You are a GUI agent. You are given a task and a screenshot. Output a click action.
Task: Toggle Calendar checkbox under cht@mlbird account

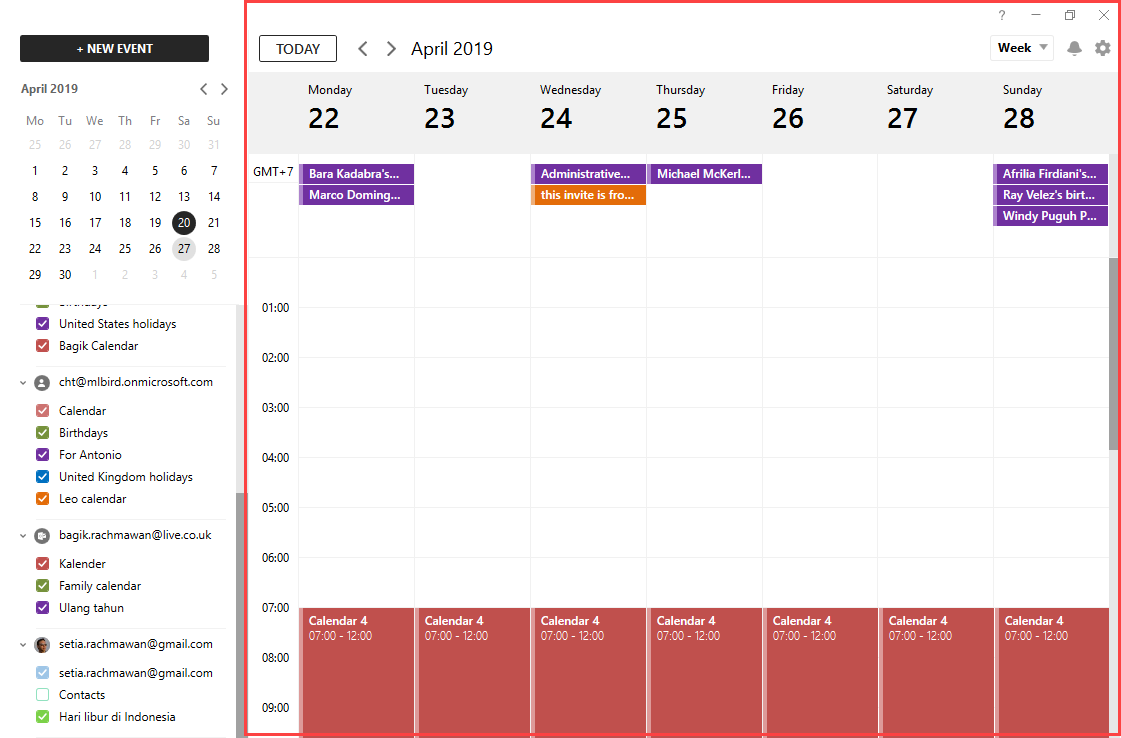(x=42, y=410)
